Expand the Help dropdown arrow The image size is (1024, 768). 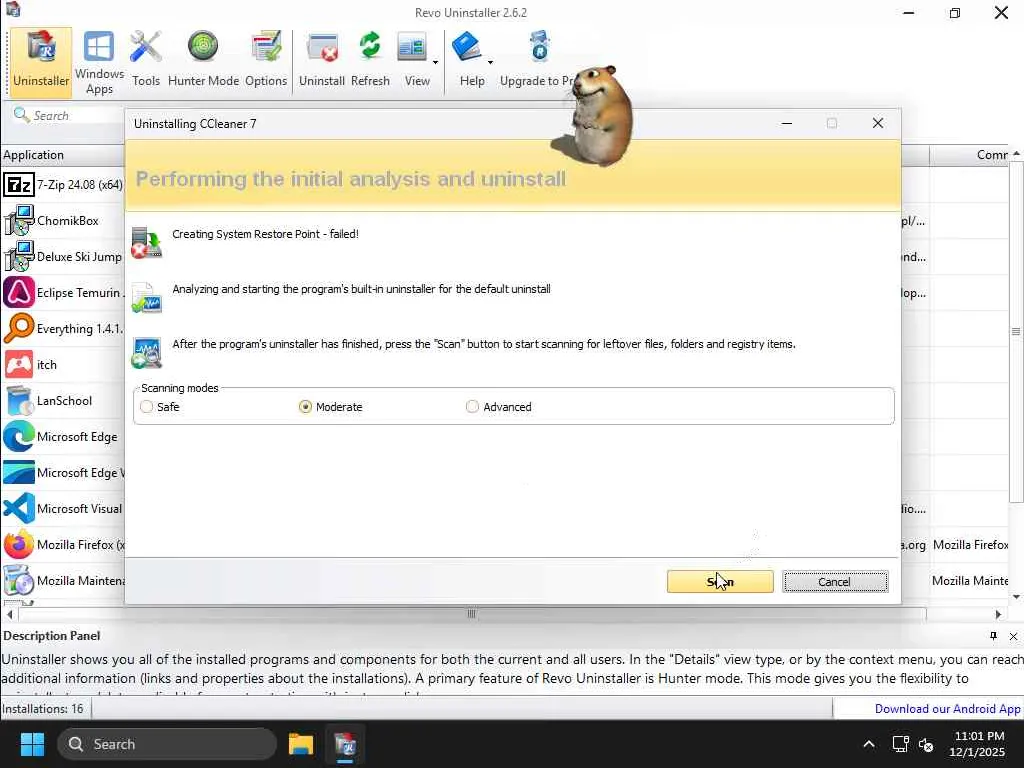tap(490, 63)
